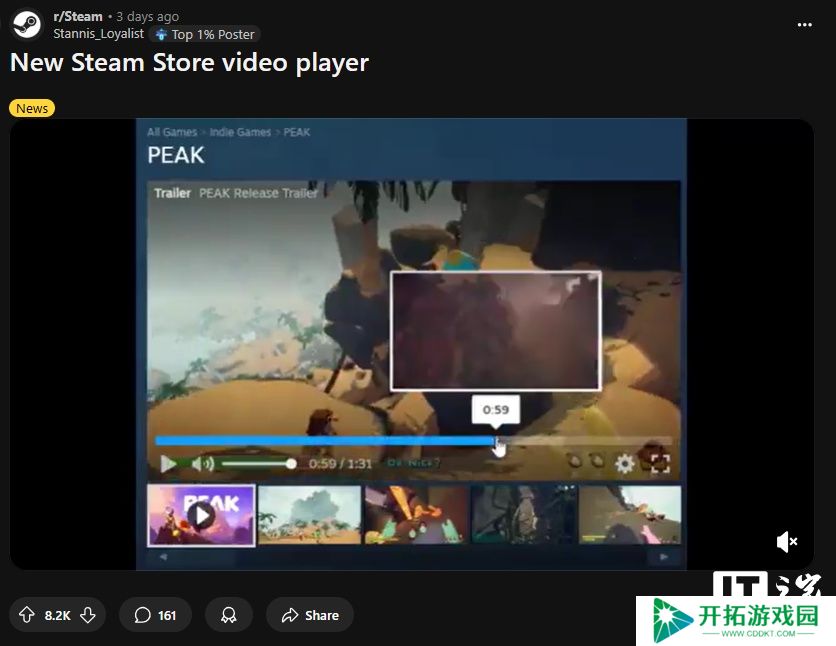Viewport: 836px width, 646px height.
Task: Select the PEAK trailer thumbnail
Action: 201,515
